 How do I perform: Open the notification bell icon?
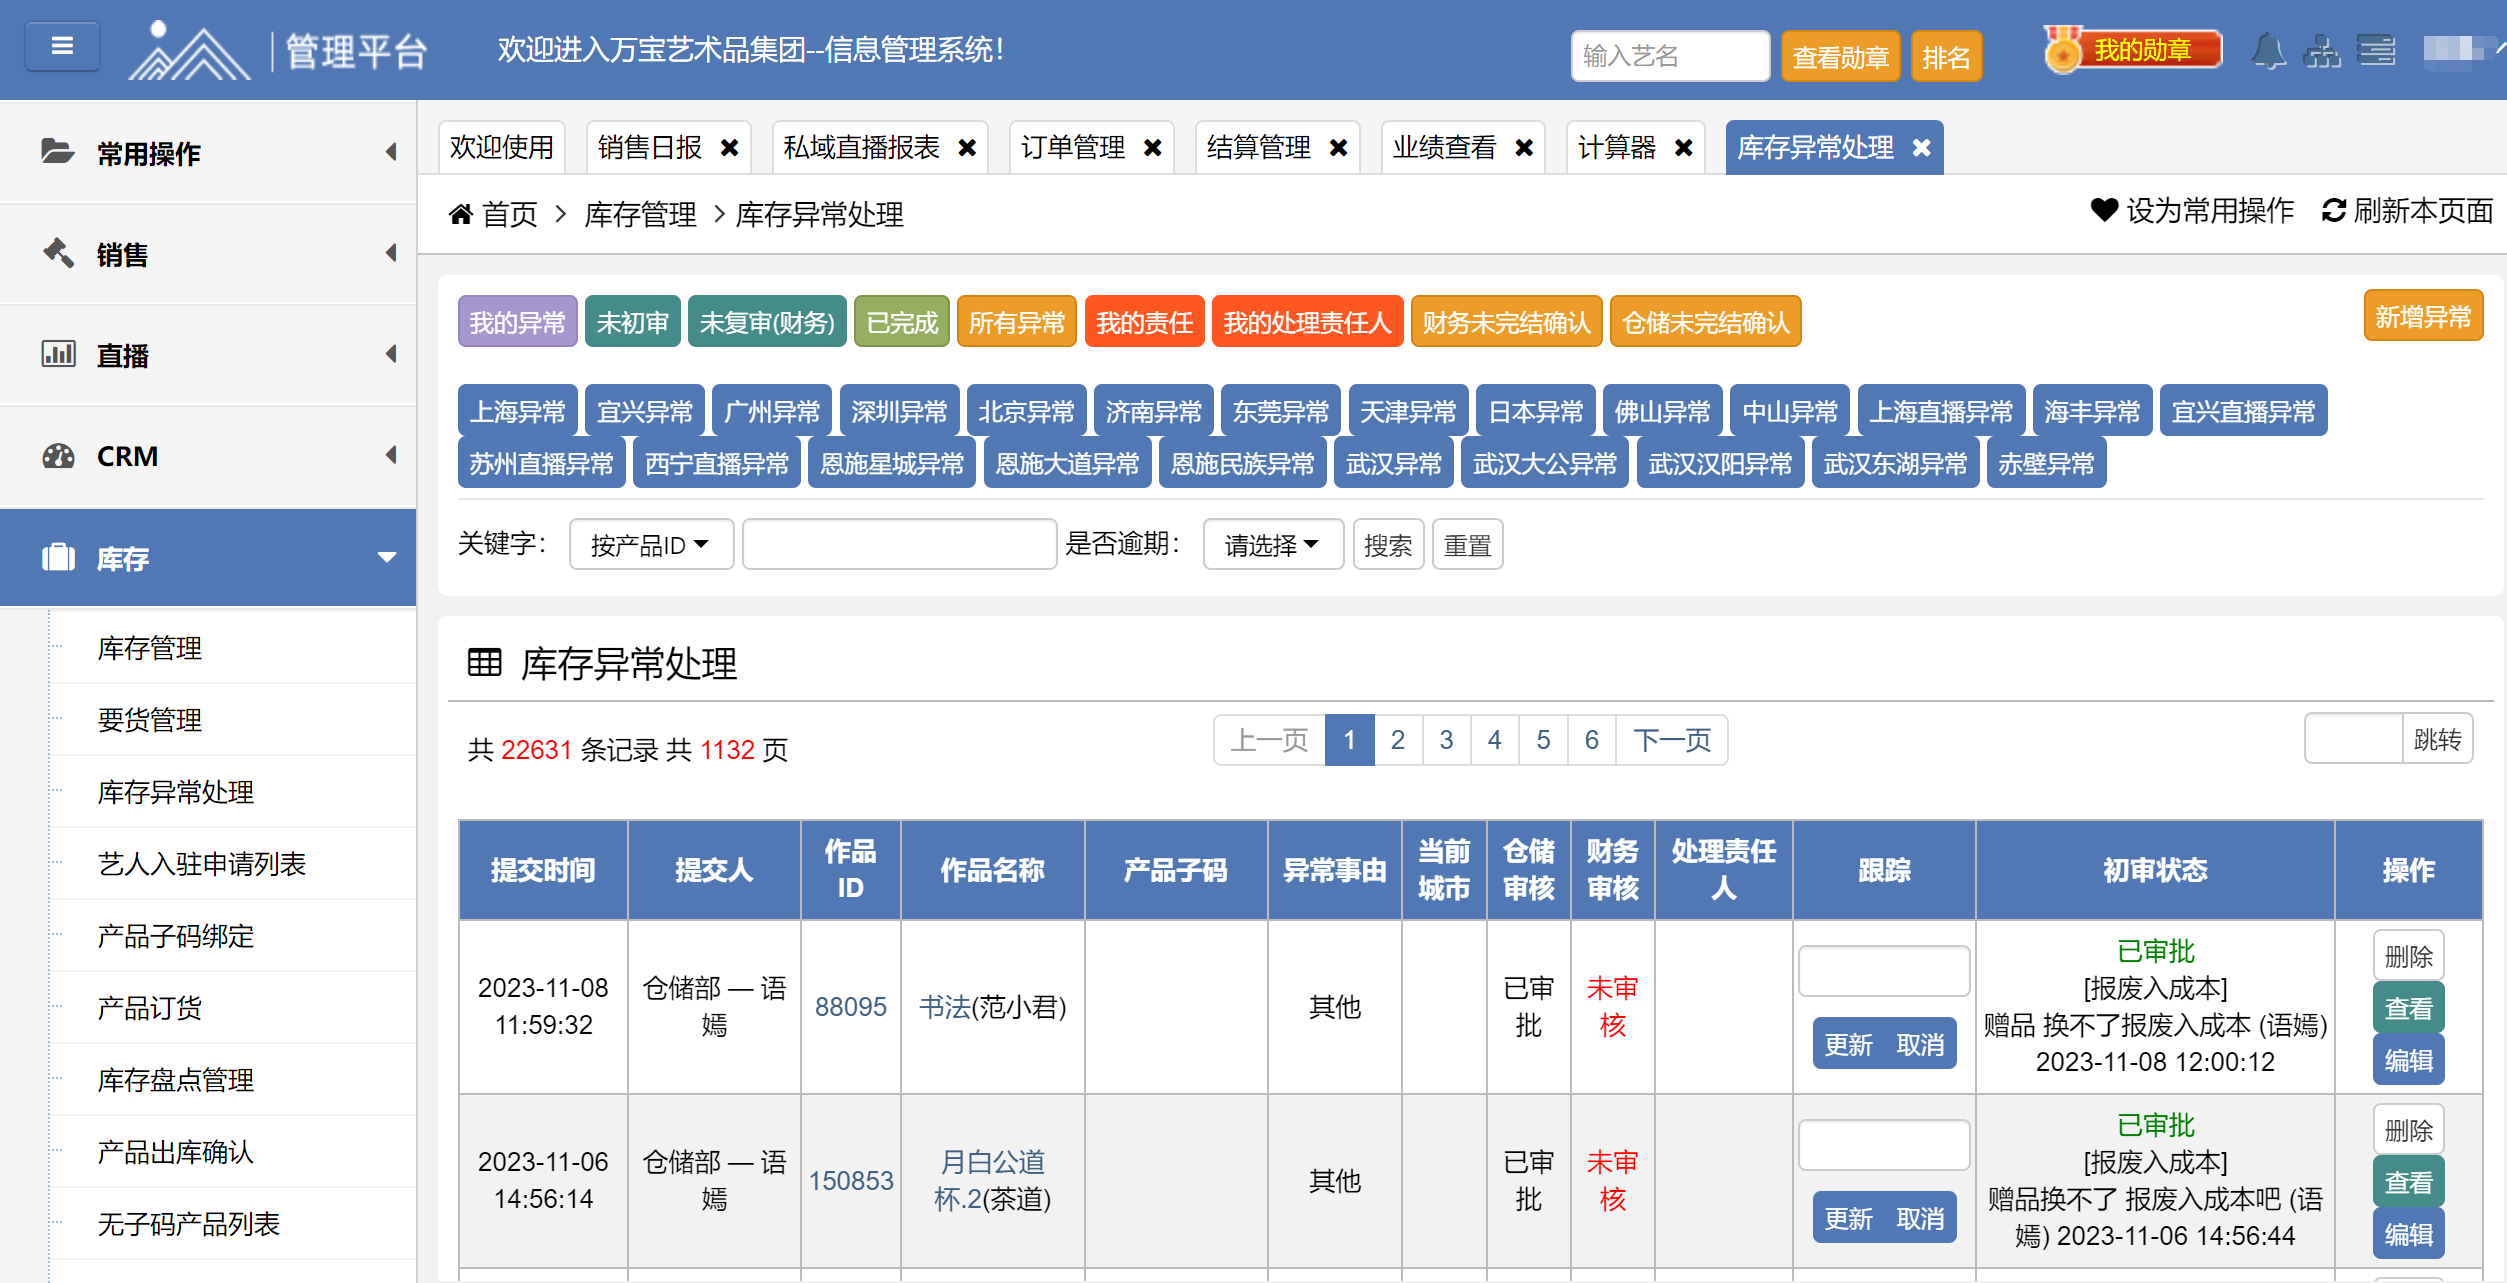tap(2268, 50)
